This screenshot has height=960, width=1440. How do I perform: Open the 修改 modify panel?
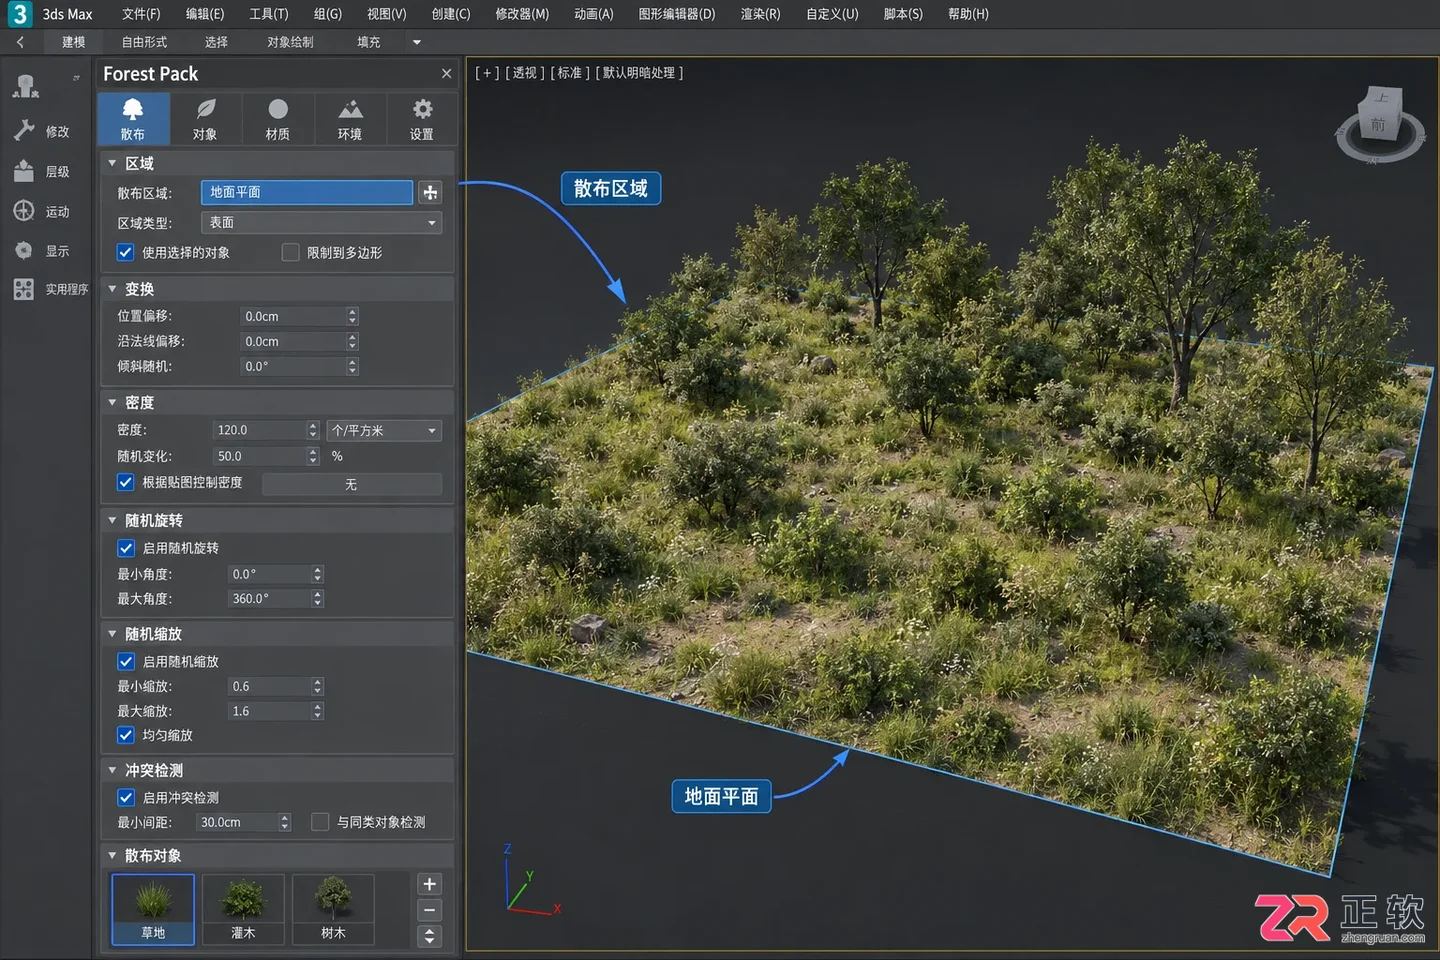pyautogui.click(x=43, y=131)
